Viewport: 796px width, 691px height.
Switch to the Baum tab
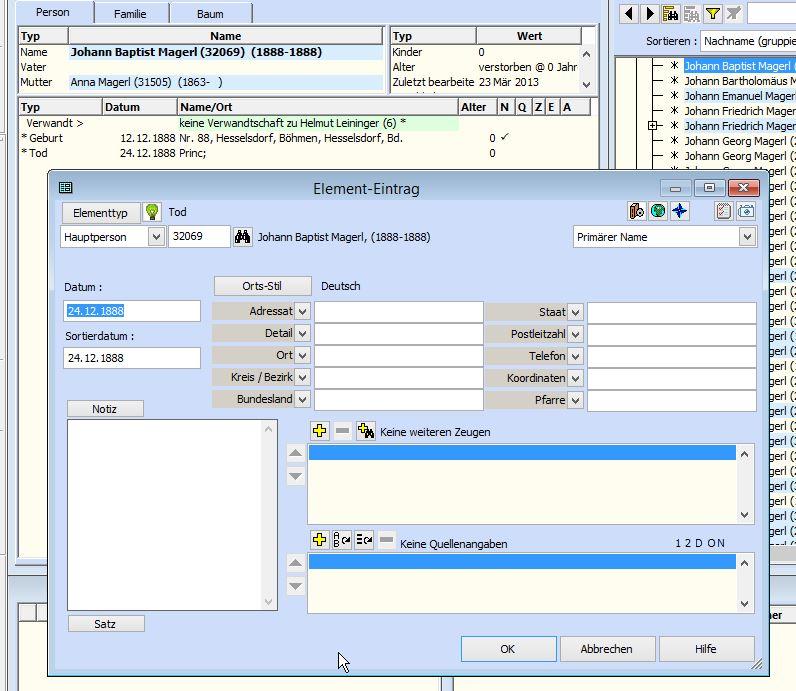coord(210,14)
